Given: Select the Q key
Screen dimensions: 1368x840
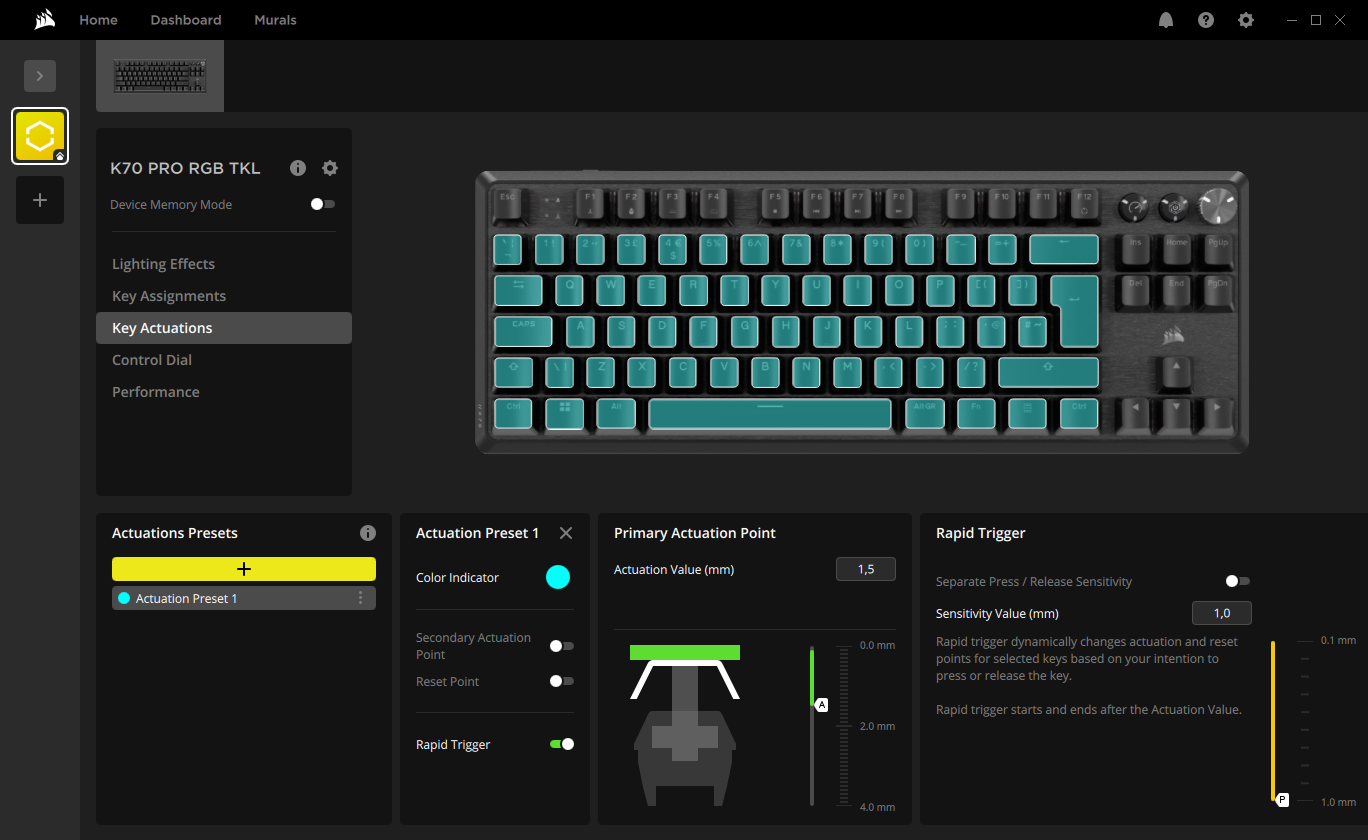Looking at the screenshot, I should tap(570, 291).
